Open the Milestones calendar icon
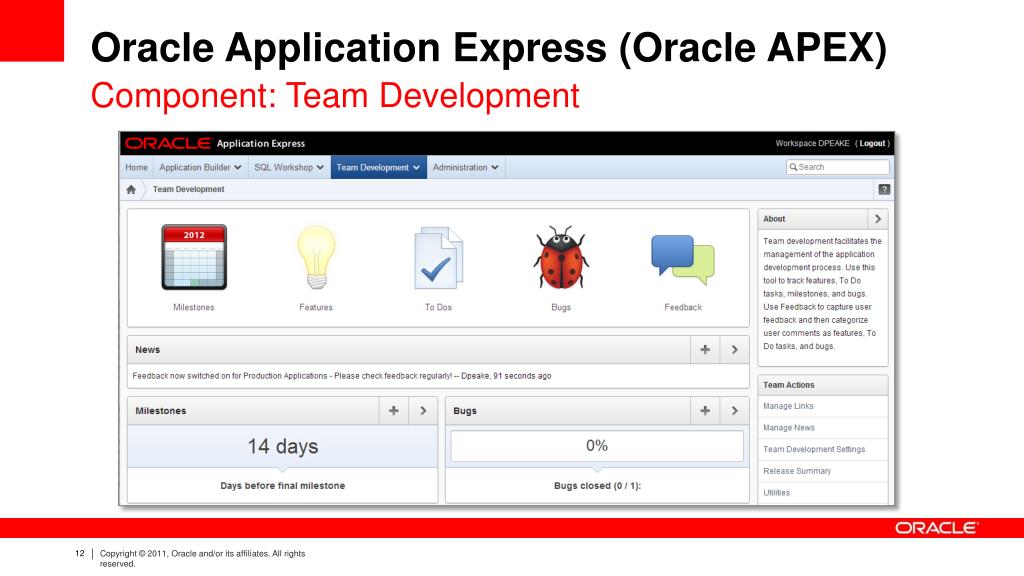The height and width of the screenshot is (576, 1024). [194, 258]
